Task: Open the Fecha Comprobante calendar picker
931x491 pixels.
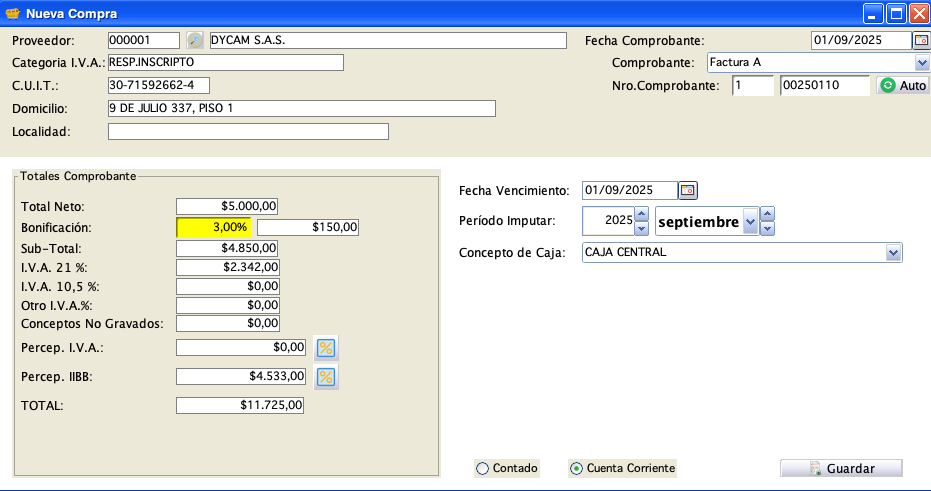Action: (x=920, y=41)
